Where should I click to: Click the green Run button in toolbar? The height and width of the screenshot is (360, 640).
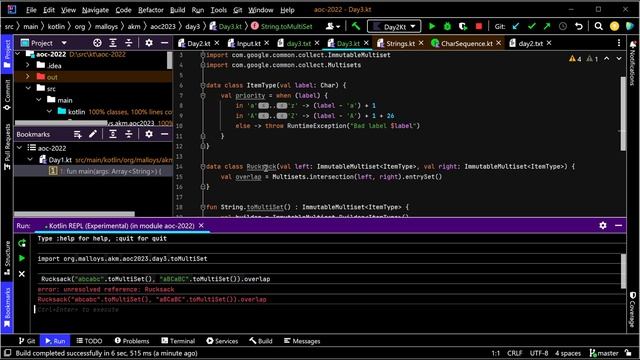click(431, 27)
